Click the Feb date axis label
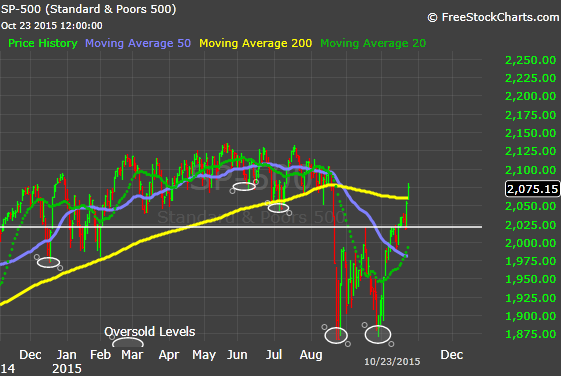This screenshot has height=376, width=561. (100, 355)
